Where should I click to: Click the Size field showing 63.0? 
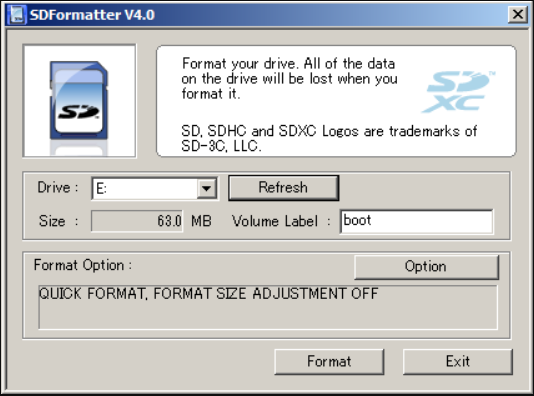[x=137, y=221]
